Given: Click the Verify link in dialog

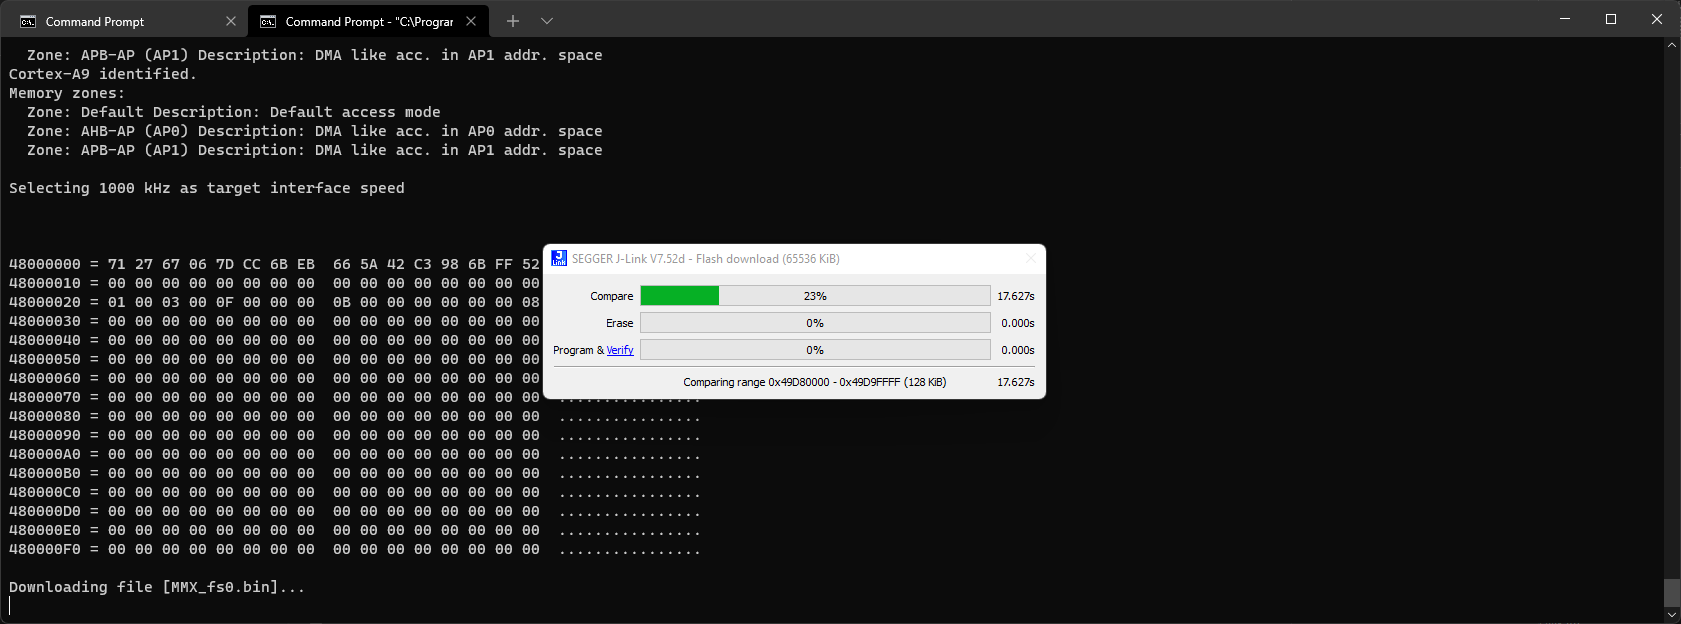Looking at the screenshot, I should coord(620,350).
